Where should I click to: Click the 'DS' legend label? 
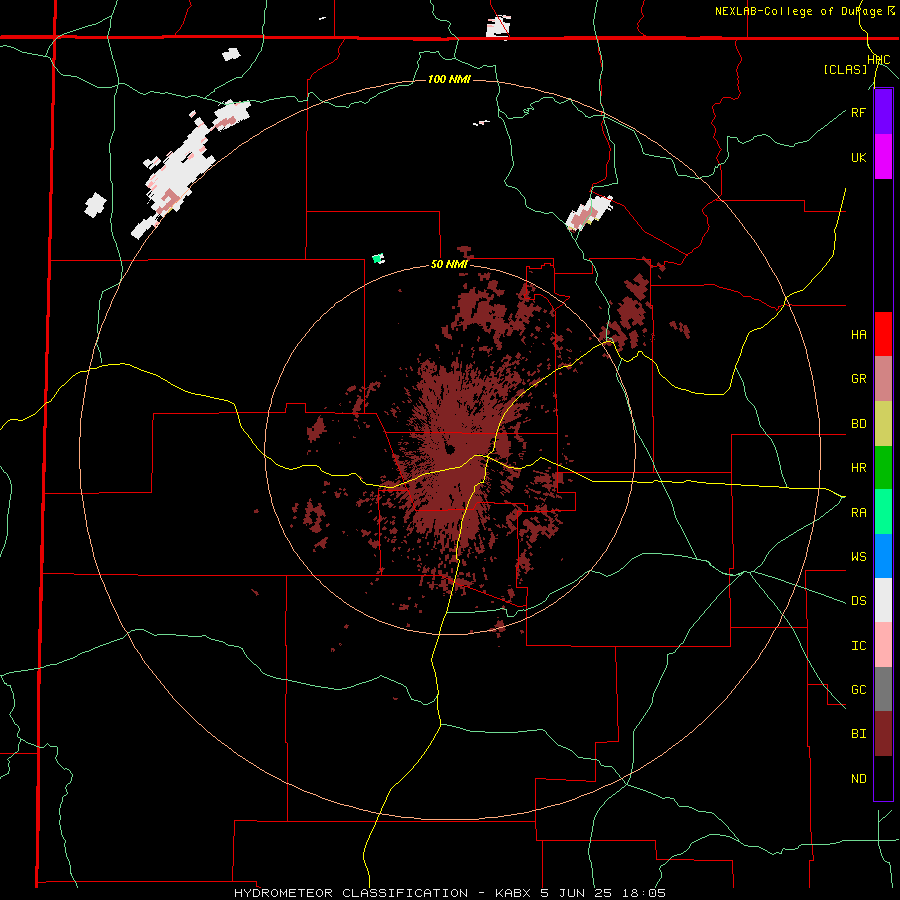858,601
